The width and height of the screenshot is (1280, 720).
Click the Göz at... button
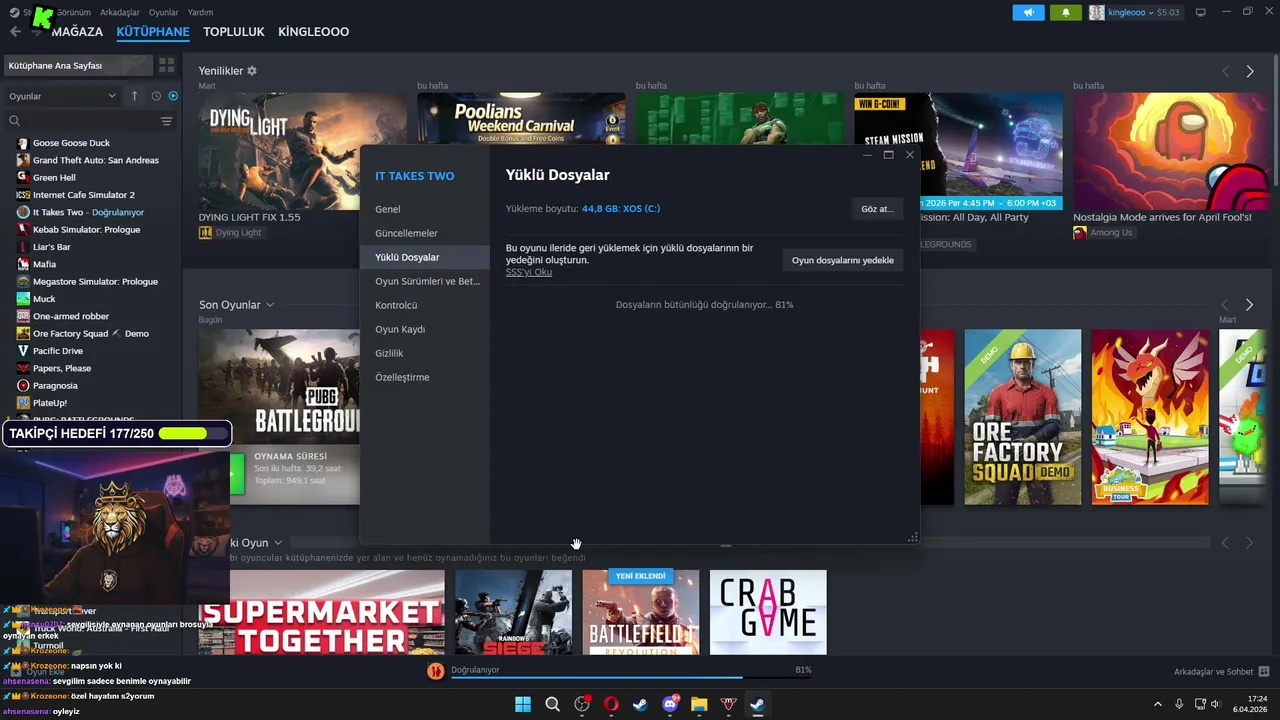[877, 209]
